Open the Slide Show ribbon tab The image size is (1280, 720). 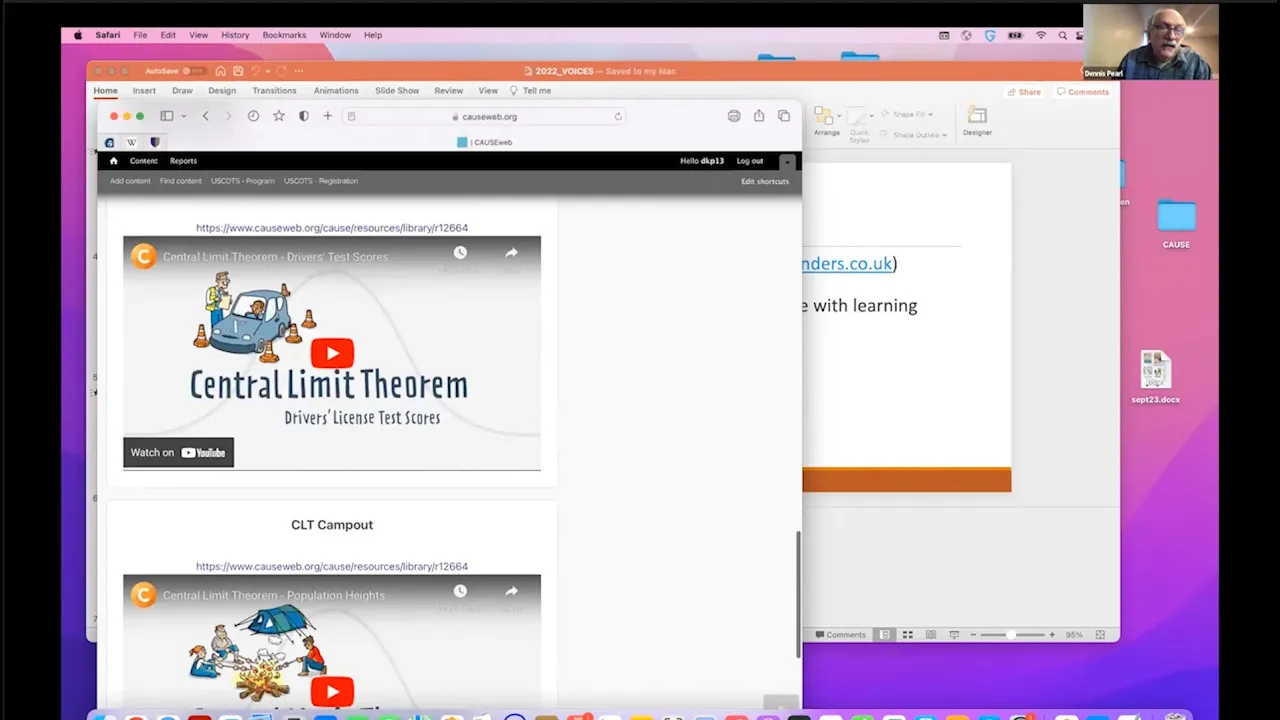click(x=397, y=91)
